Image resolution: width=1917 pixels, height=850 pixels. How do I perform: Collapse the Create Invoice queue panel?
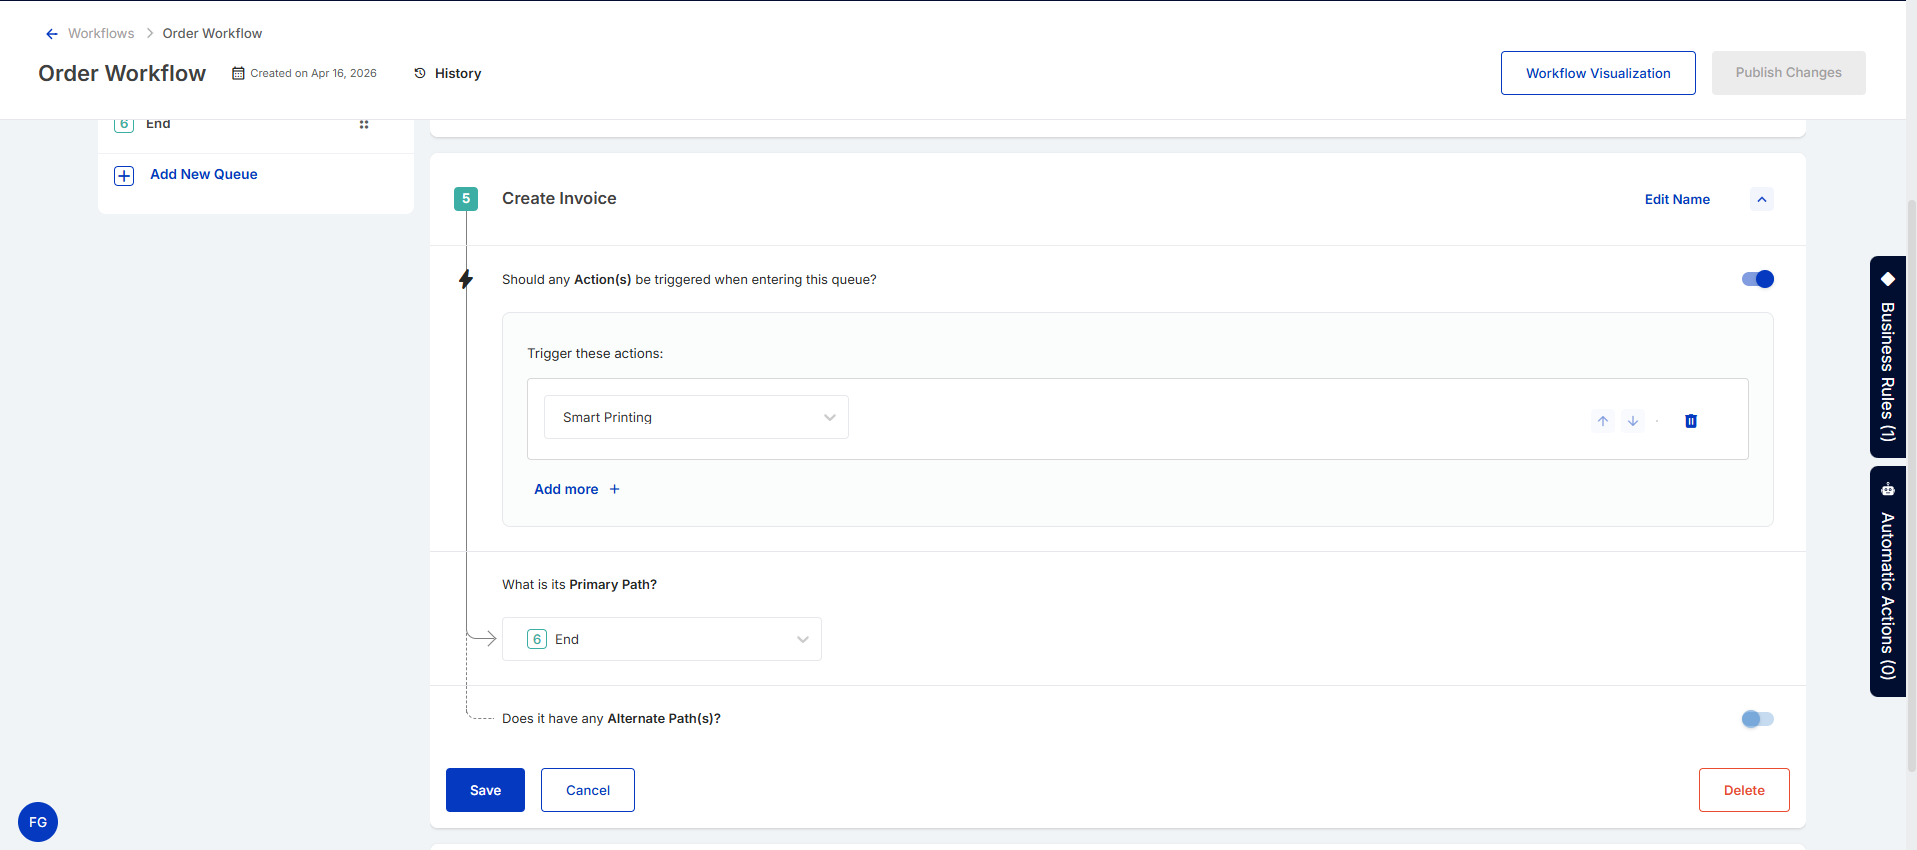pyautogui.click(x=1762, y=199)
